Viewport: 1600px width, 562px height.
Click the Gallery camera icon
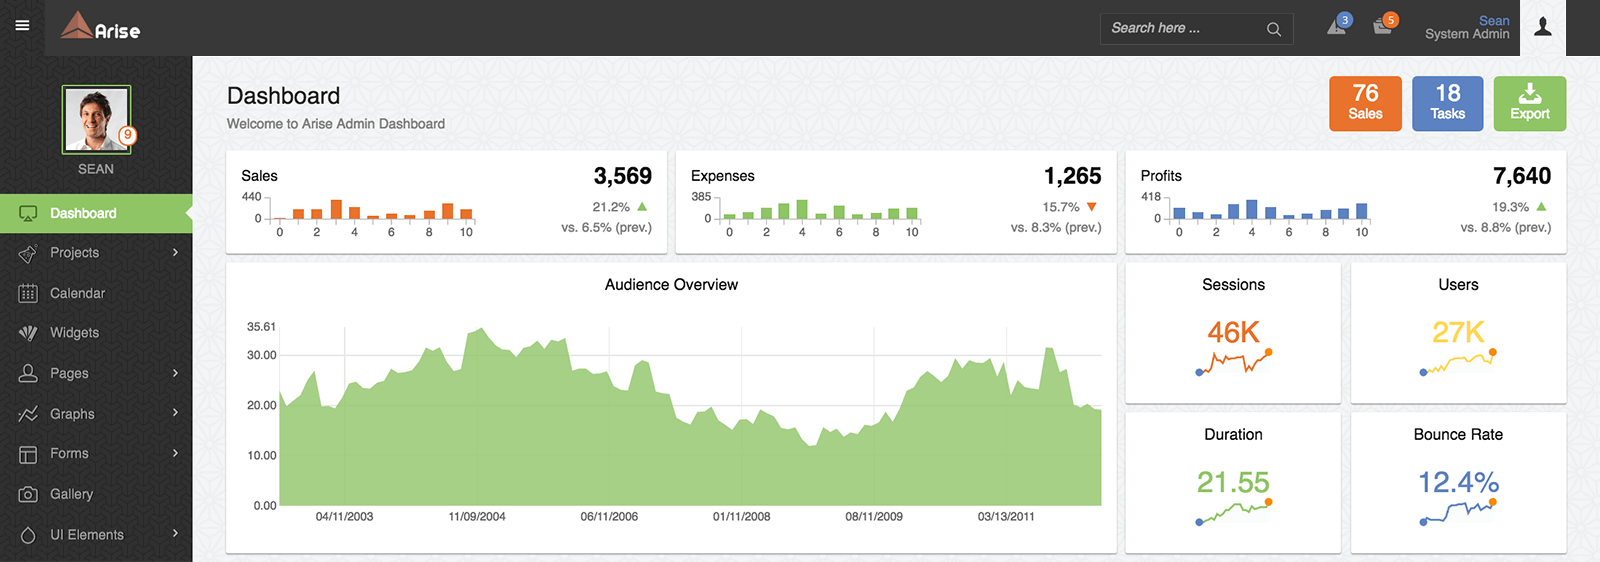(28, 494)
